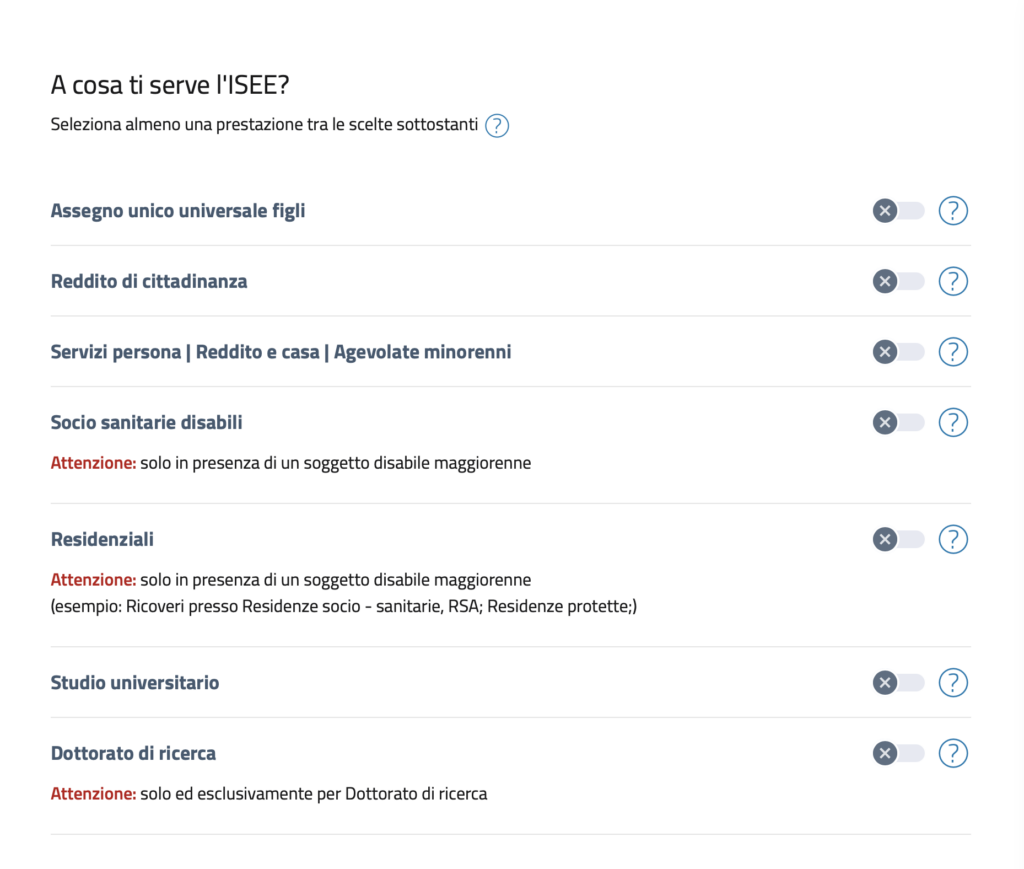Enable the Assegno unico universale figli toggle
This screenshot has height=869, width=1024.
898,211
